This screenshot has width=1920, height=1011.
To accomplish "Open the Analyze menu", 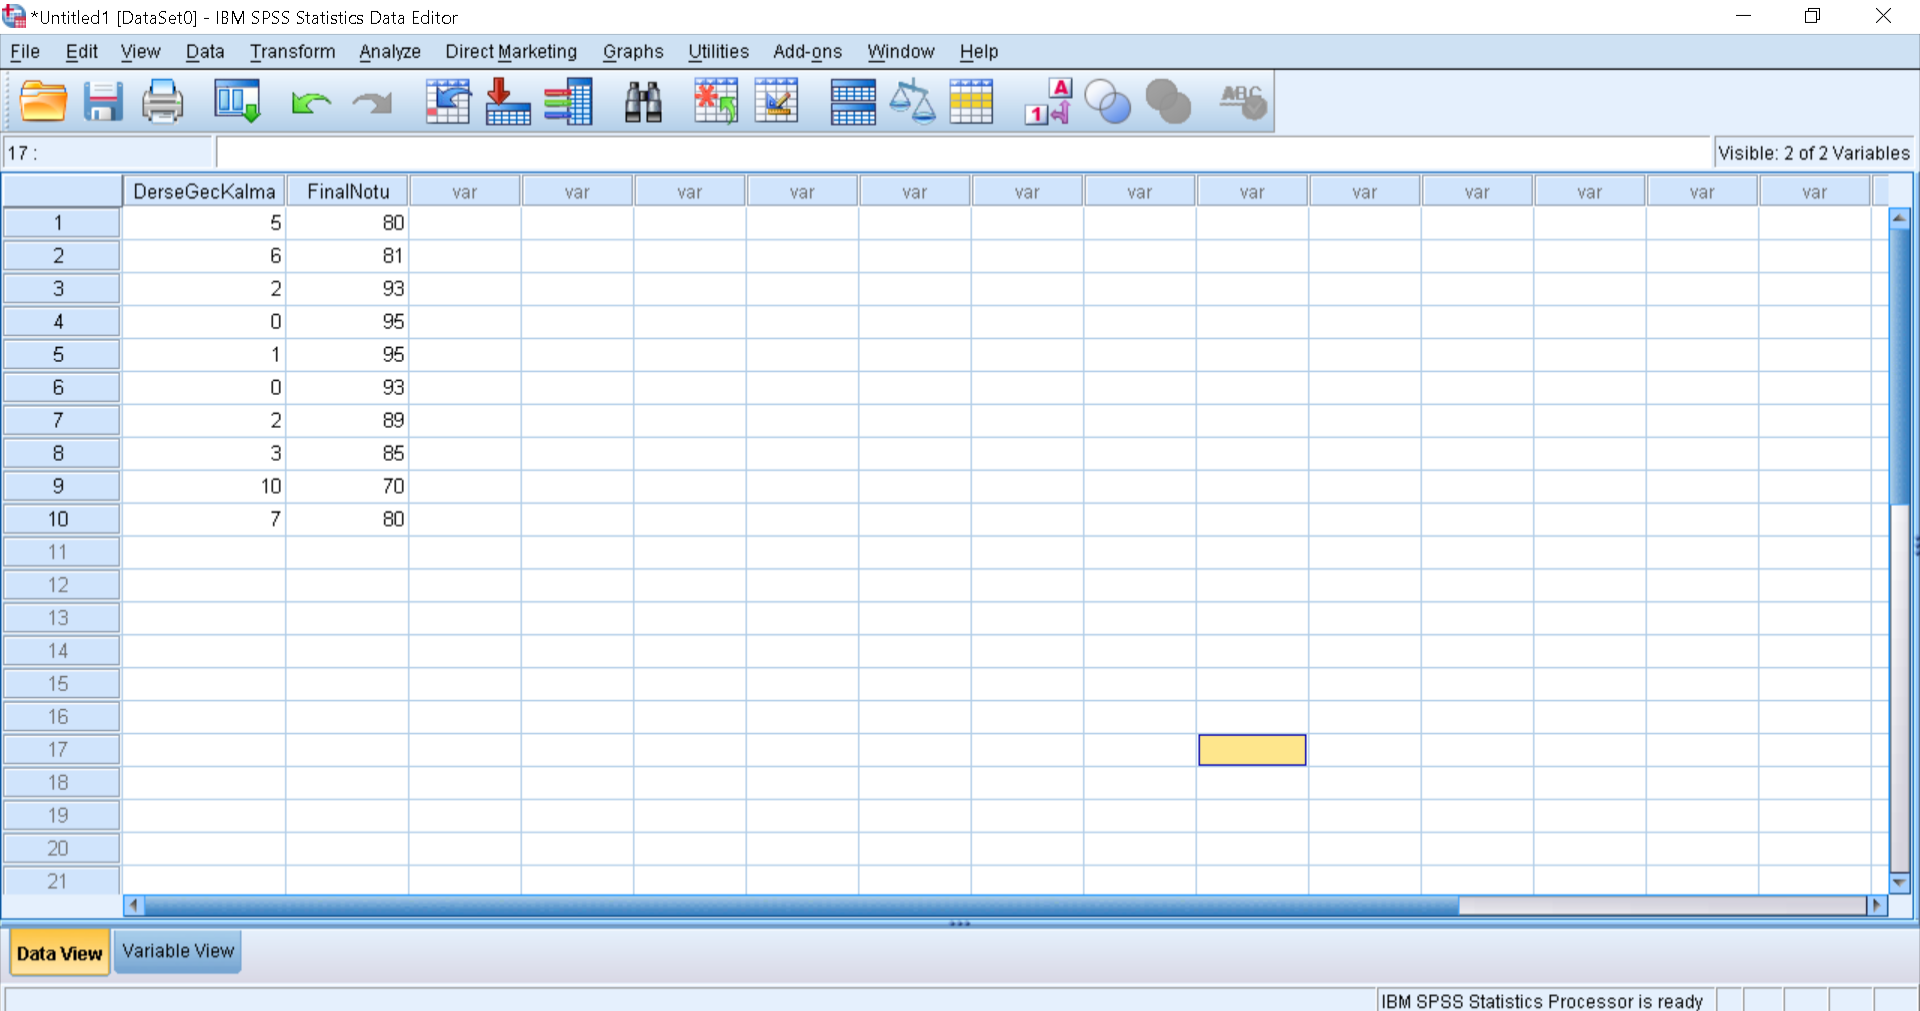I will pos(389,52).
